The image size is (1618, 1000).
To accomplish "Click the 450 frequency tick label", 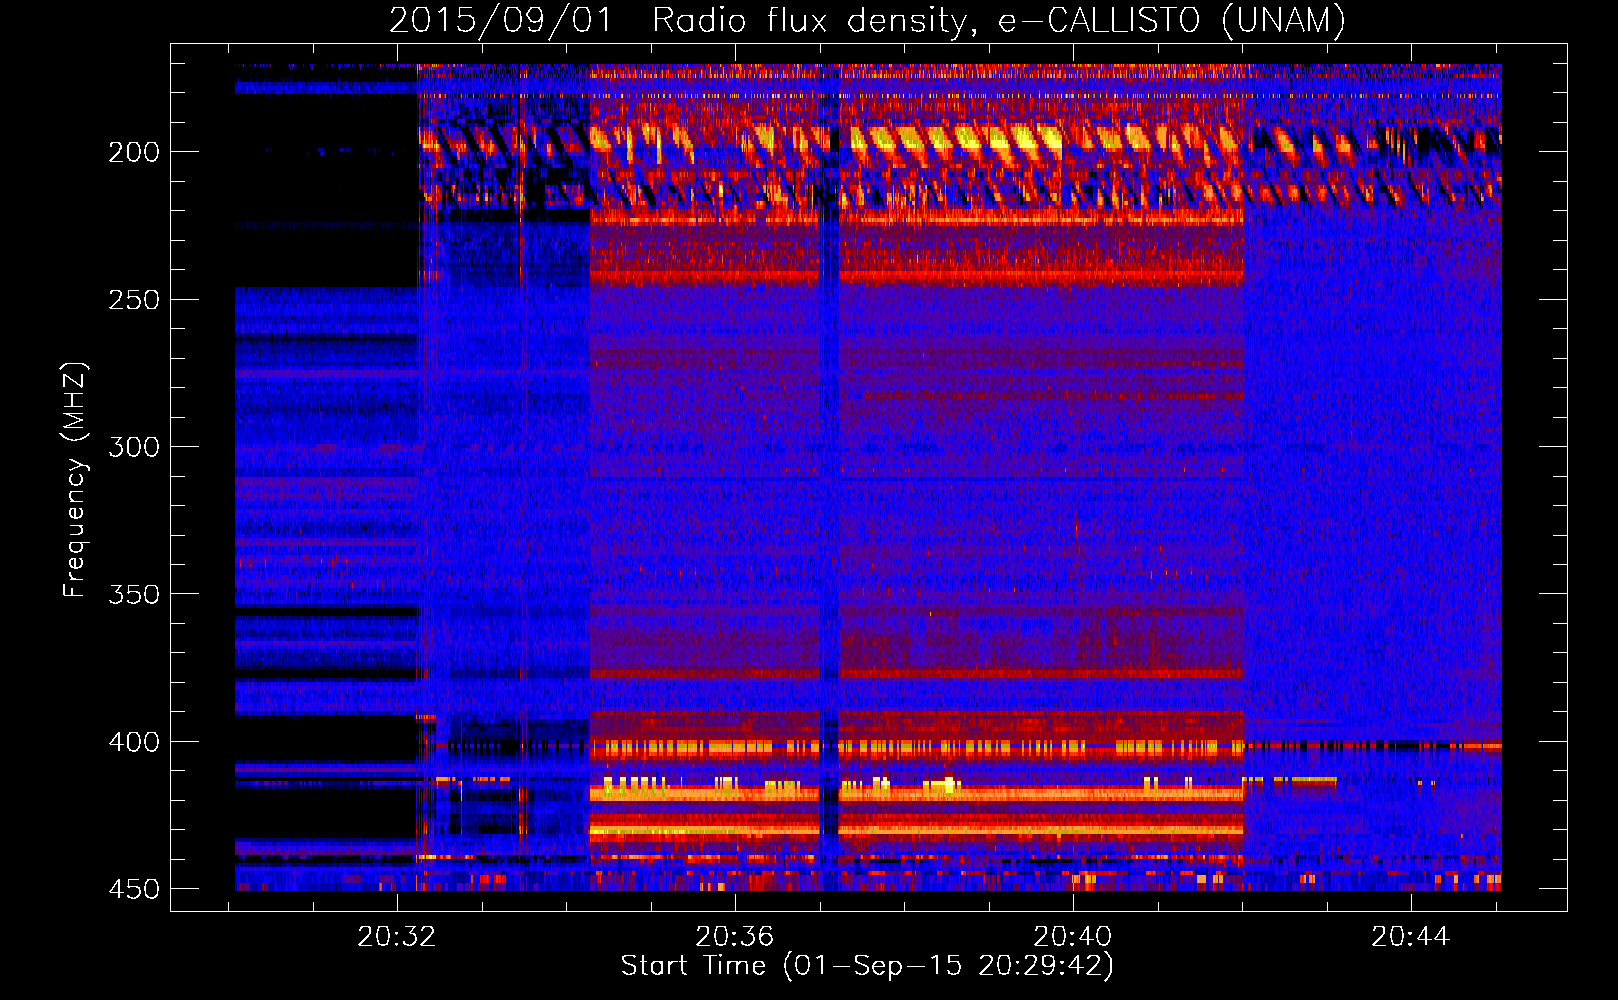I will 134,889.
